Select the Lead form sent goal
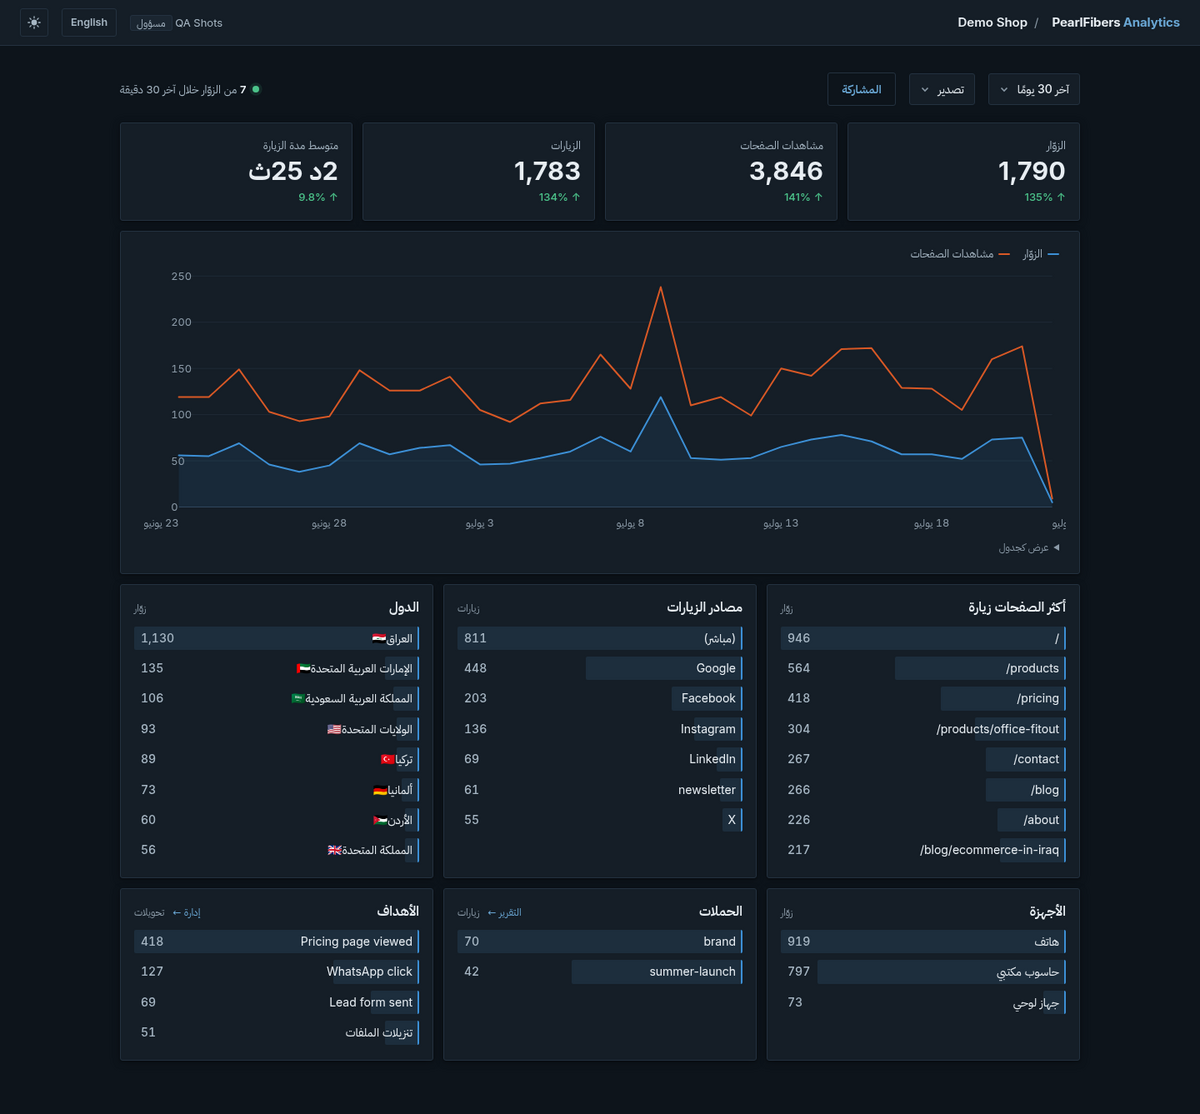This screenshot has width=1200, height=1114. pos(277,1002)
